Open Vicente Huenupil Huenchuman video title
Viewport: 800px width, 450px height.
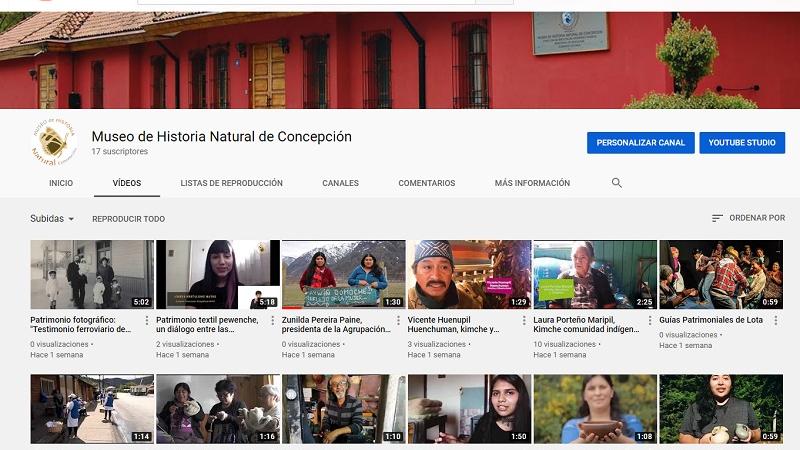454,324
